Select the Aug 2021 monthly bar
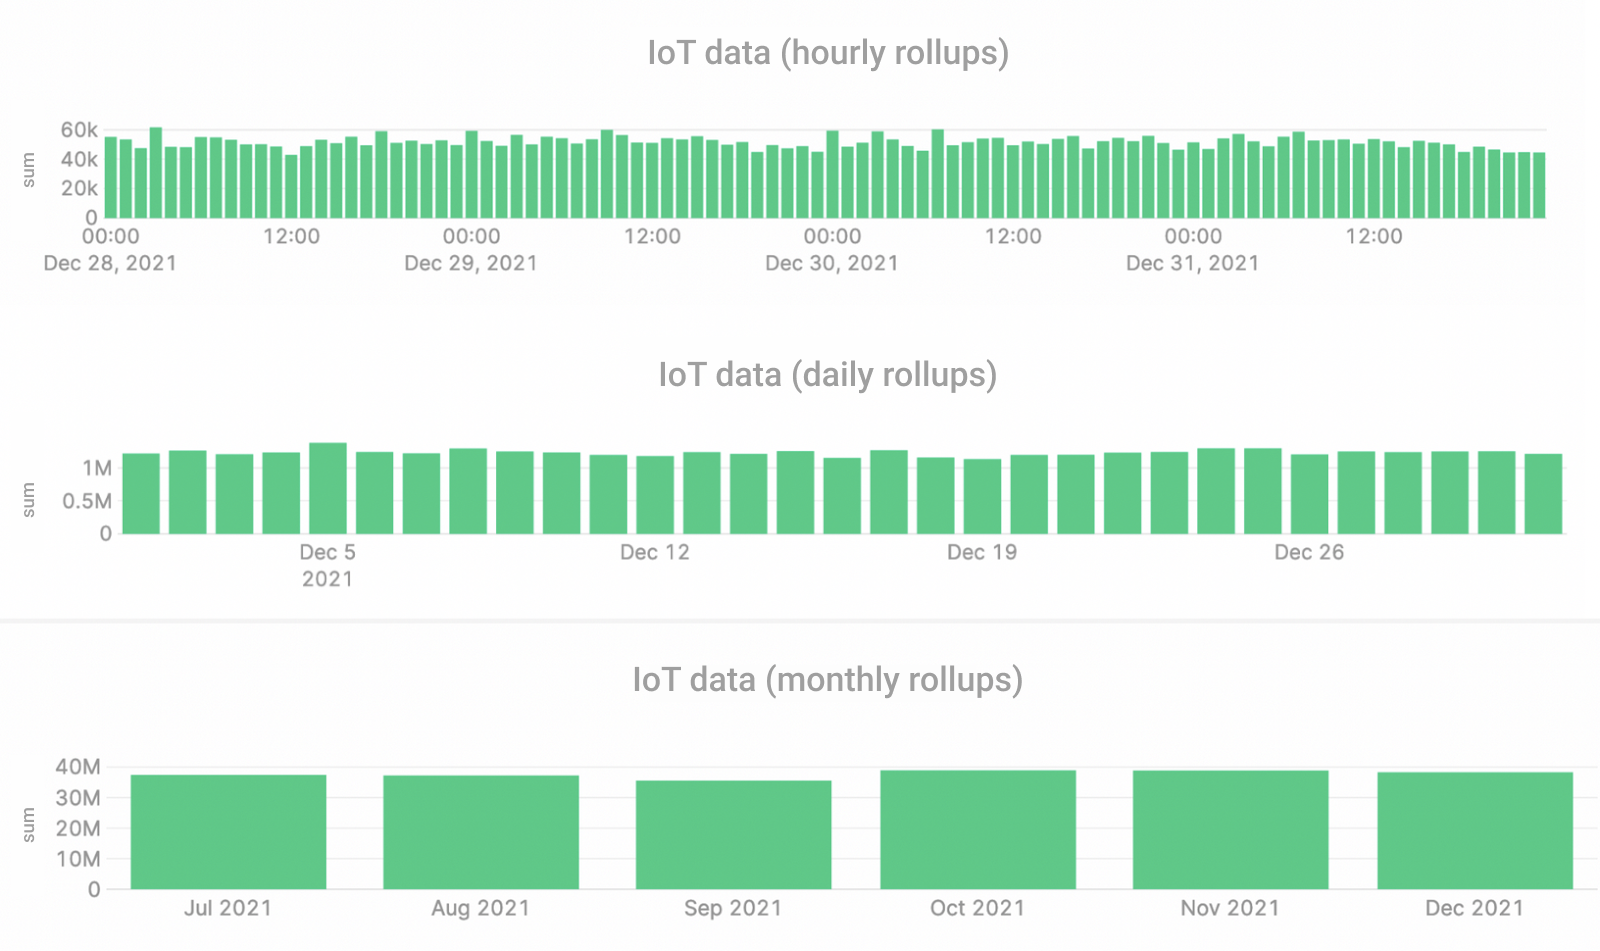The image size is (1600, 951). coord(481,832)
